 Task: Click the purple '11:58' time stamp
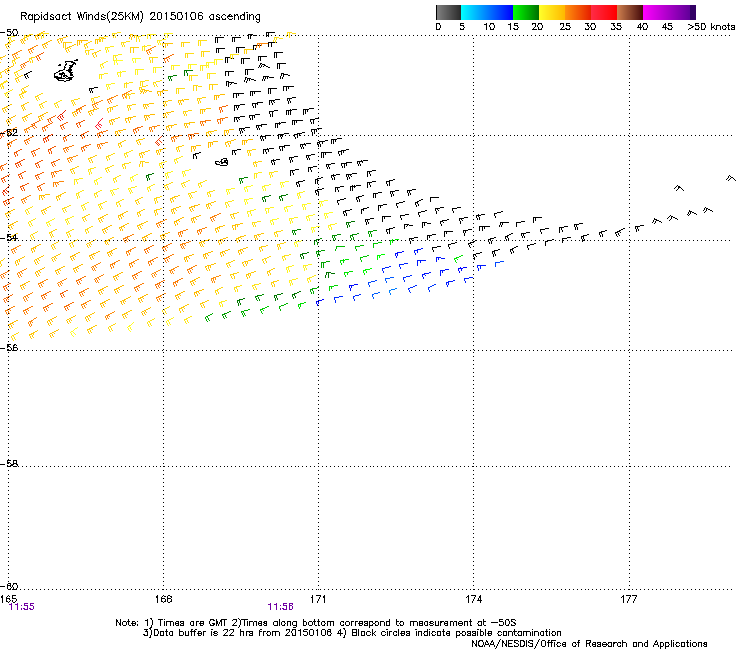tap(280, 607)
